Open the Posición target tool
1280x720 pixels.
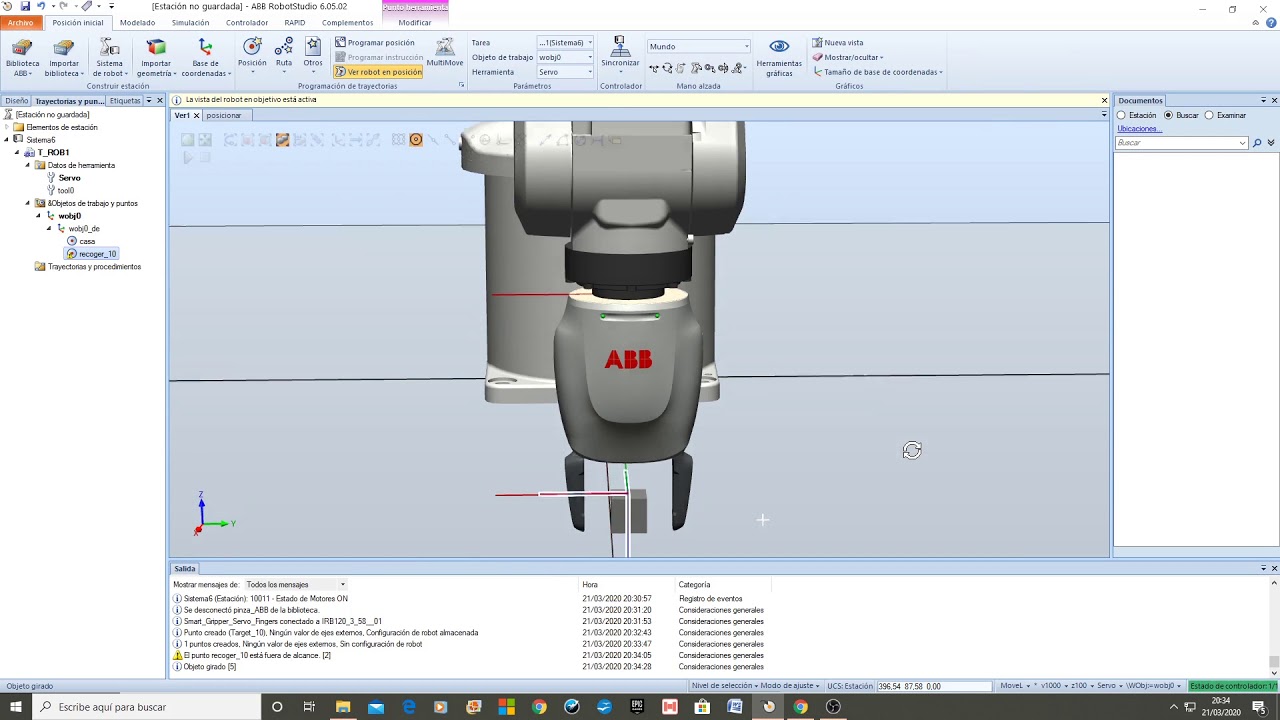252,54
